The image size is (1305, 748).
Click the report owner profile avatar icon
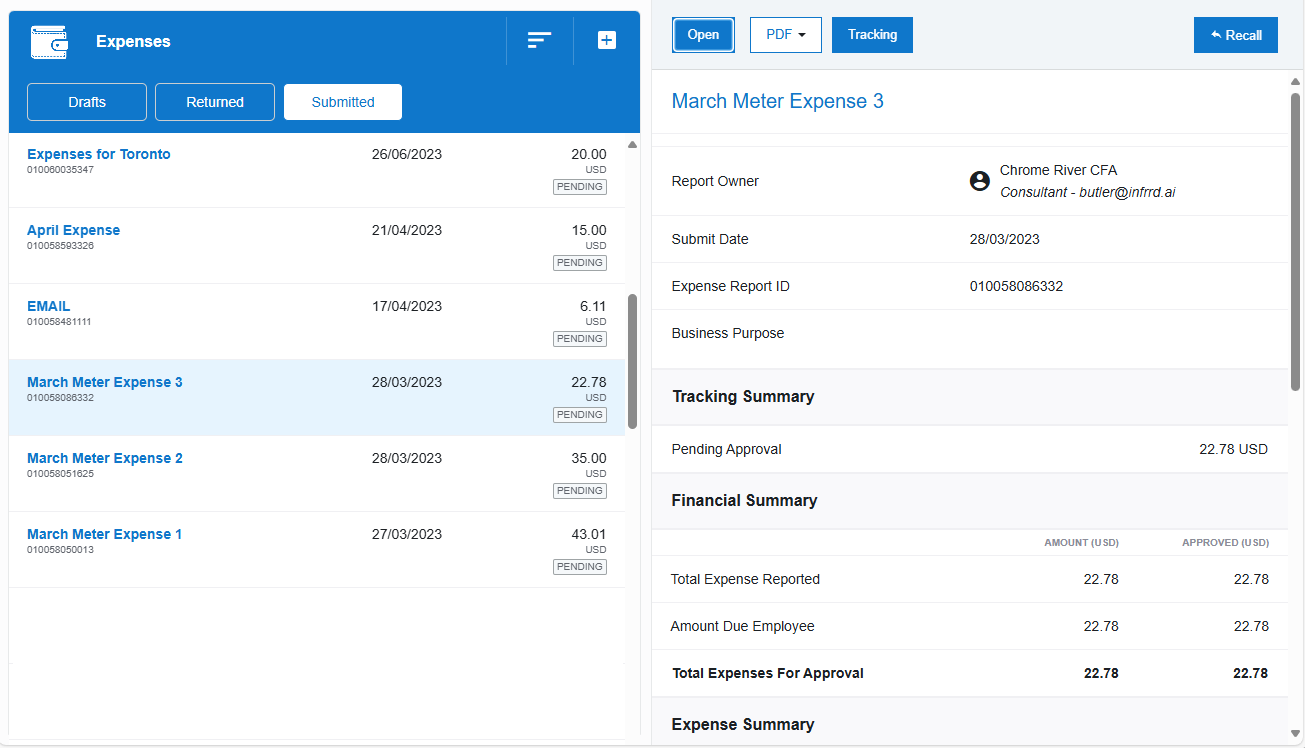pos(980,181)
